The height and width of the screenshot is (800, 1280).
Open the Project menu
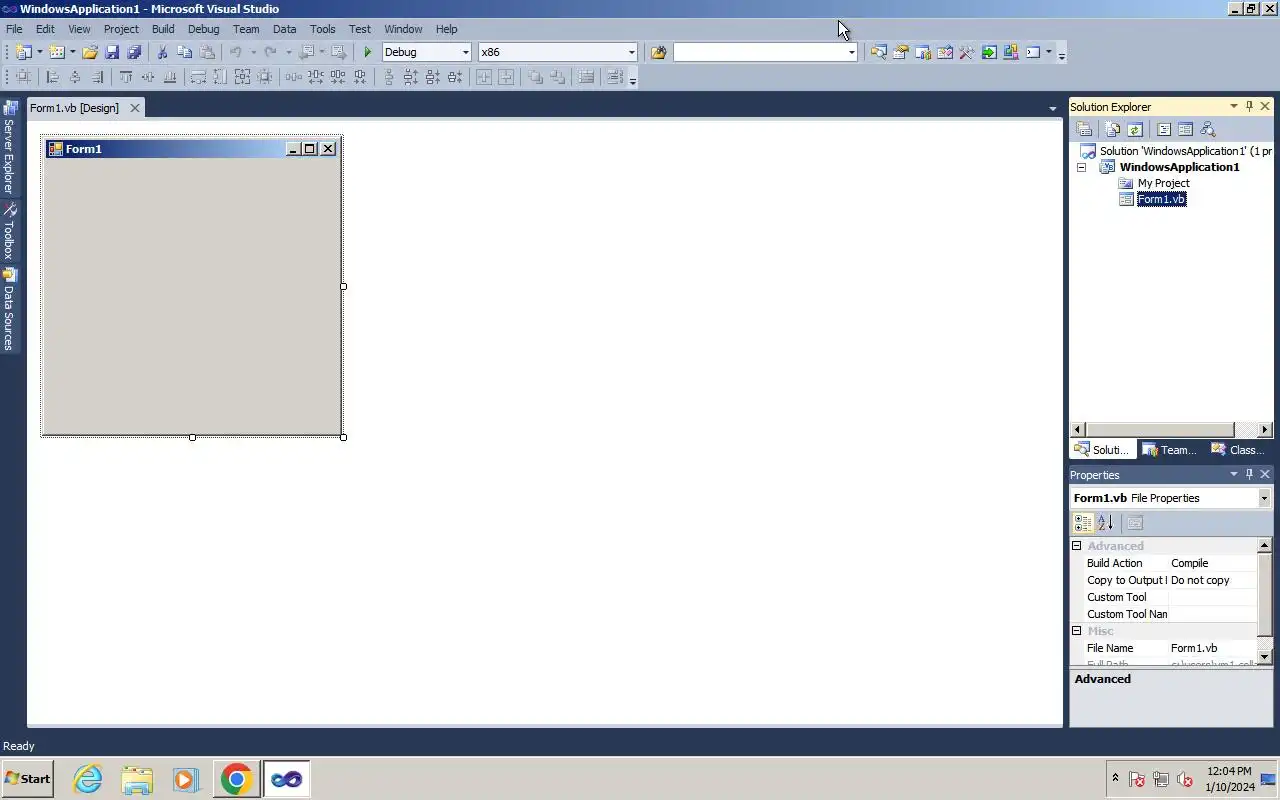121,29
